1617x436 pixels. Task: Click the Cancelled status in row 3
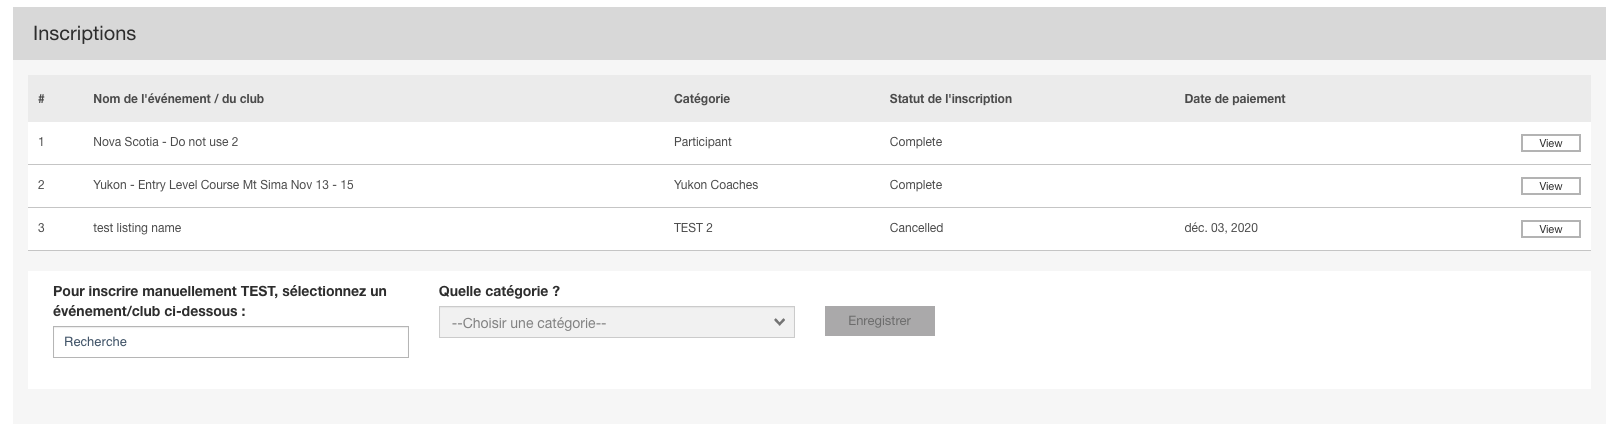point(916,228)
